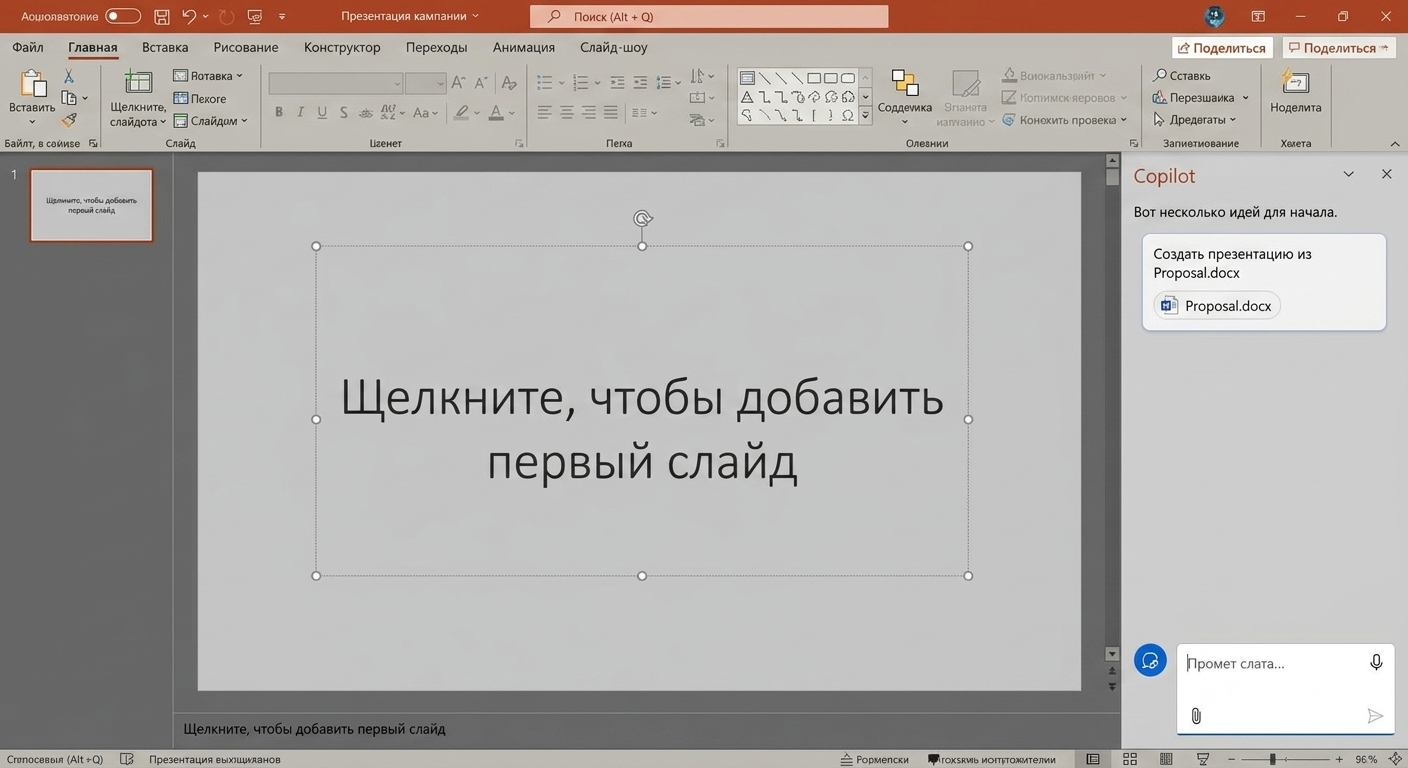Click the Format Painter brush icon
The height and width of the screenshot is (768, 1408).
69,120
